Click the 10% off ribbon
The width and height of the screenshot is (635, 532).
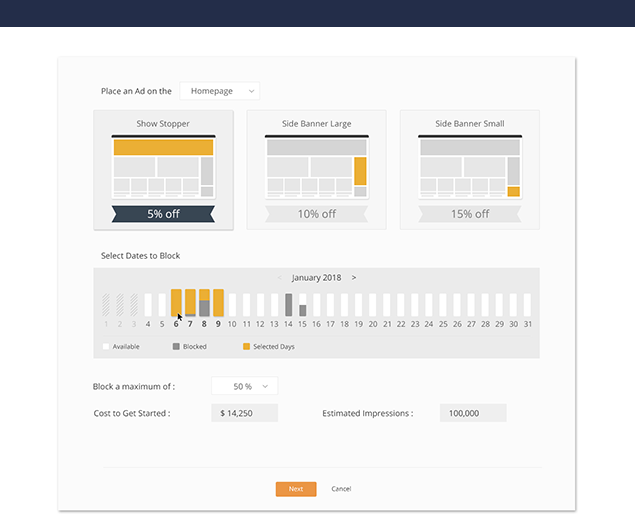coord(317,214)
